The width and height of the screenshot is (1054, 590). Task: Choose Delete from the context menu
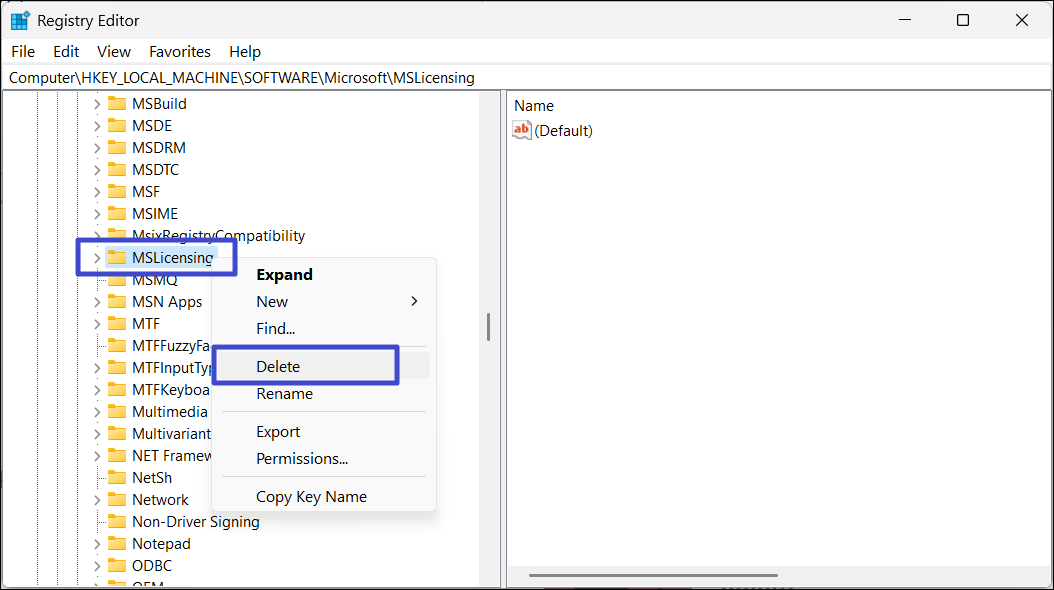[278, 366]
